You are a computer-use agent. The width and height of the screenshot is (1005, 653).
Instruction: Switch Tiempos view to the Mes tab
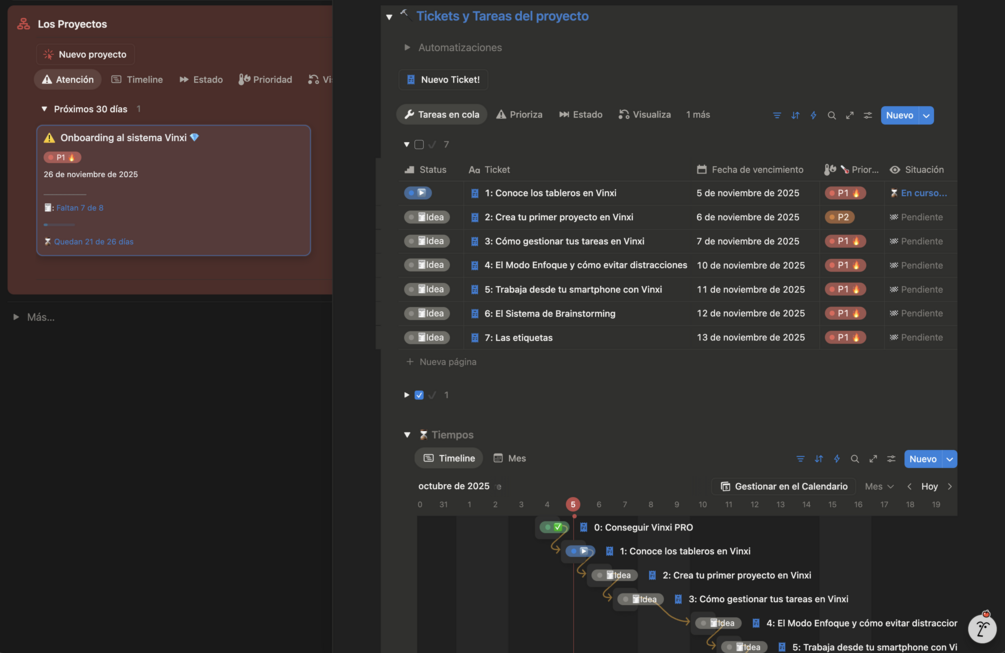tap(510, 458)
